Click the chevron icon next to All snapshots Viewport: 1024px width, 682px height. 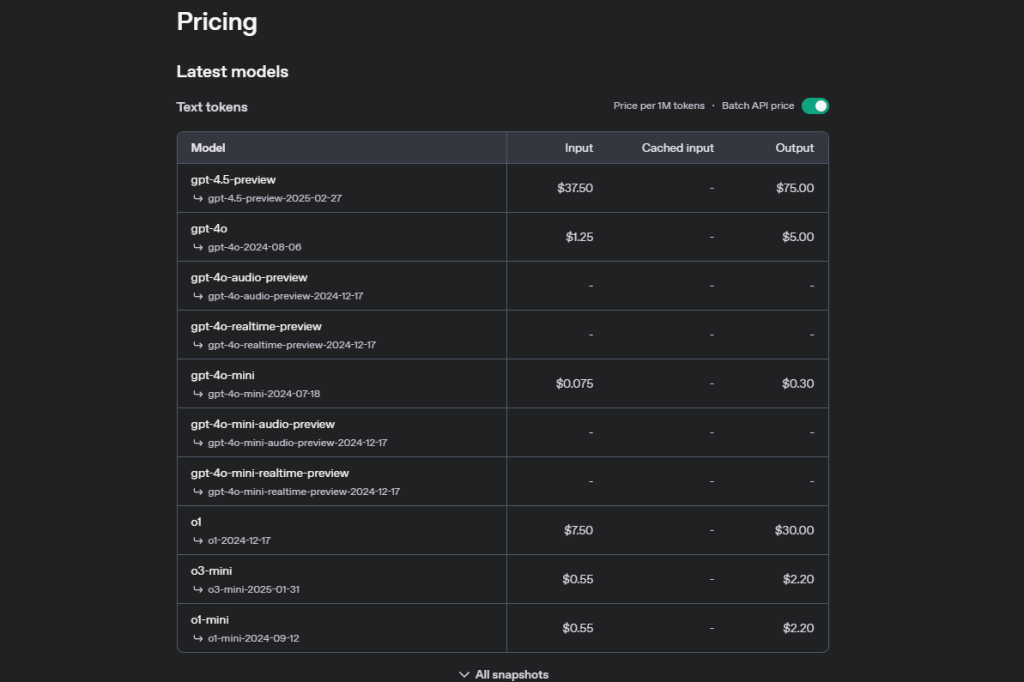click(464, 674)
